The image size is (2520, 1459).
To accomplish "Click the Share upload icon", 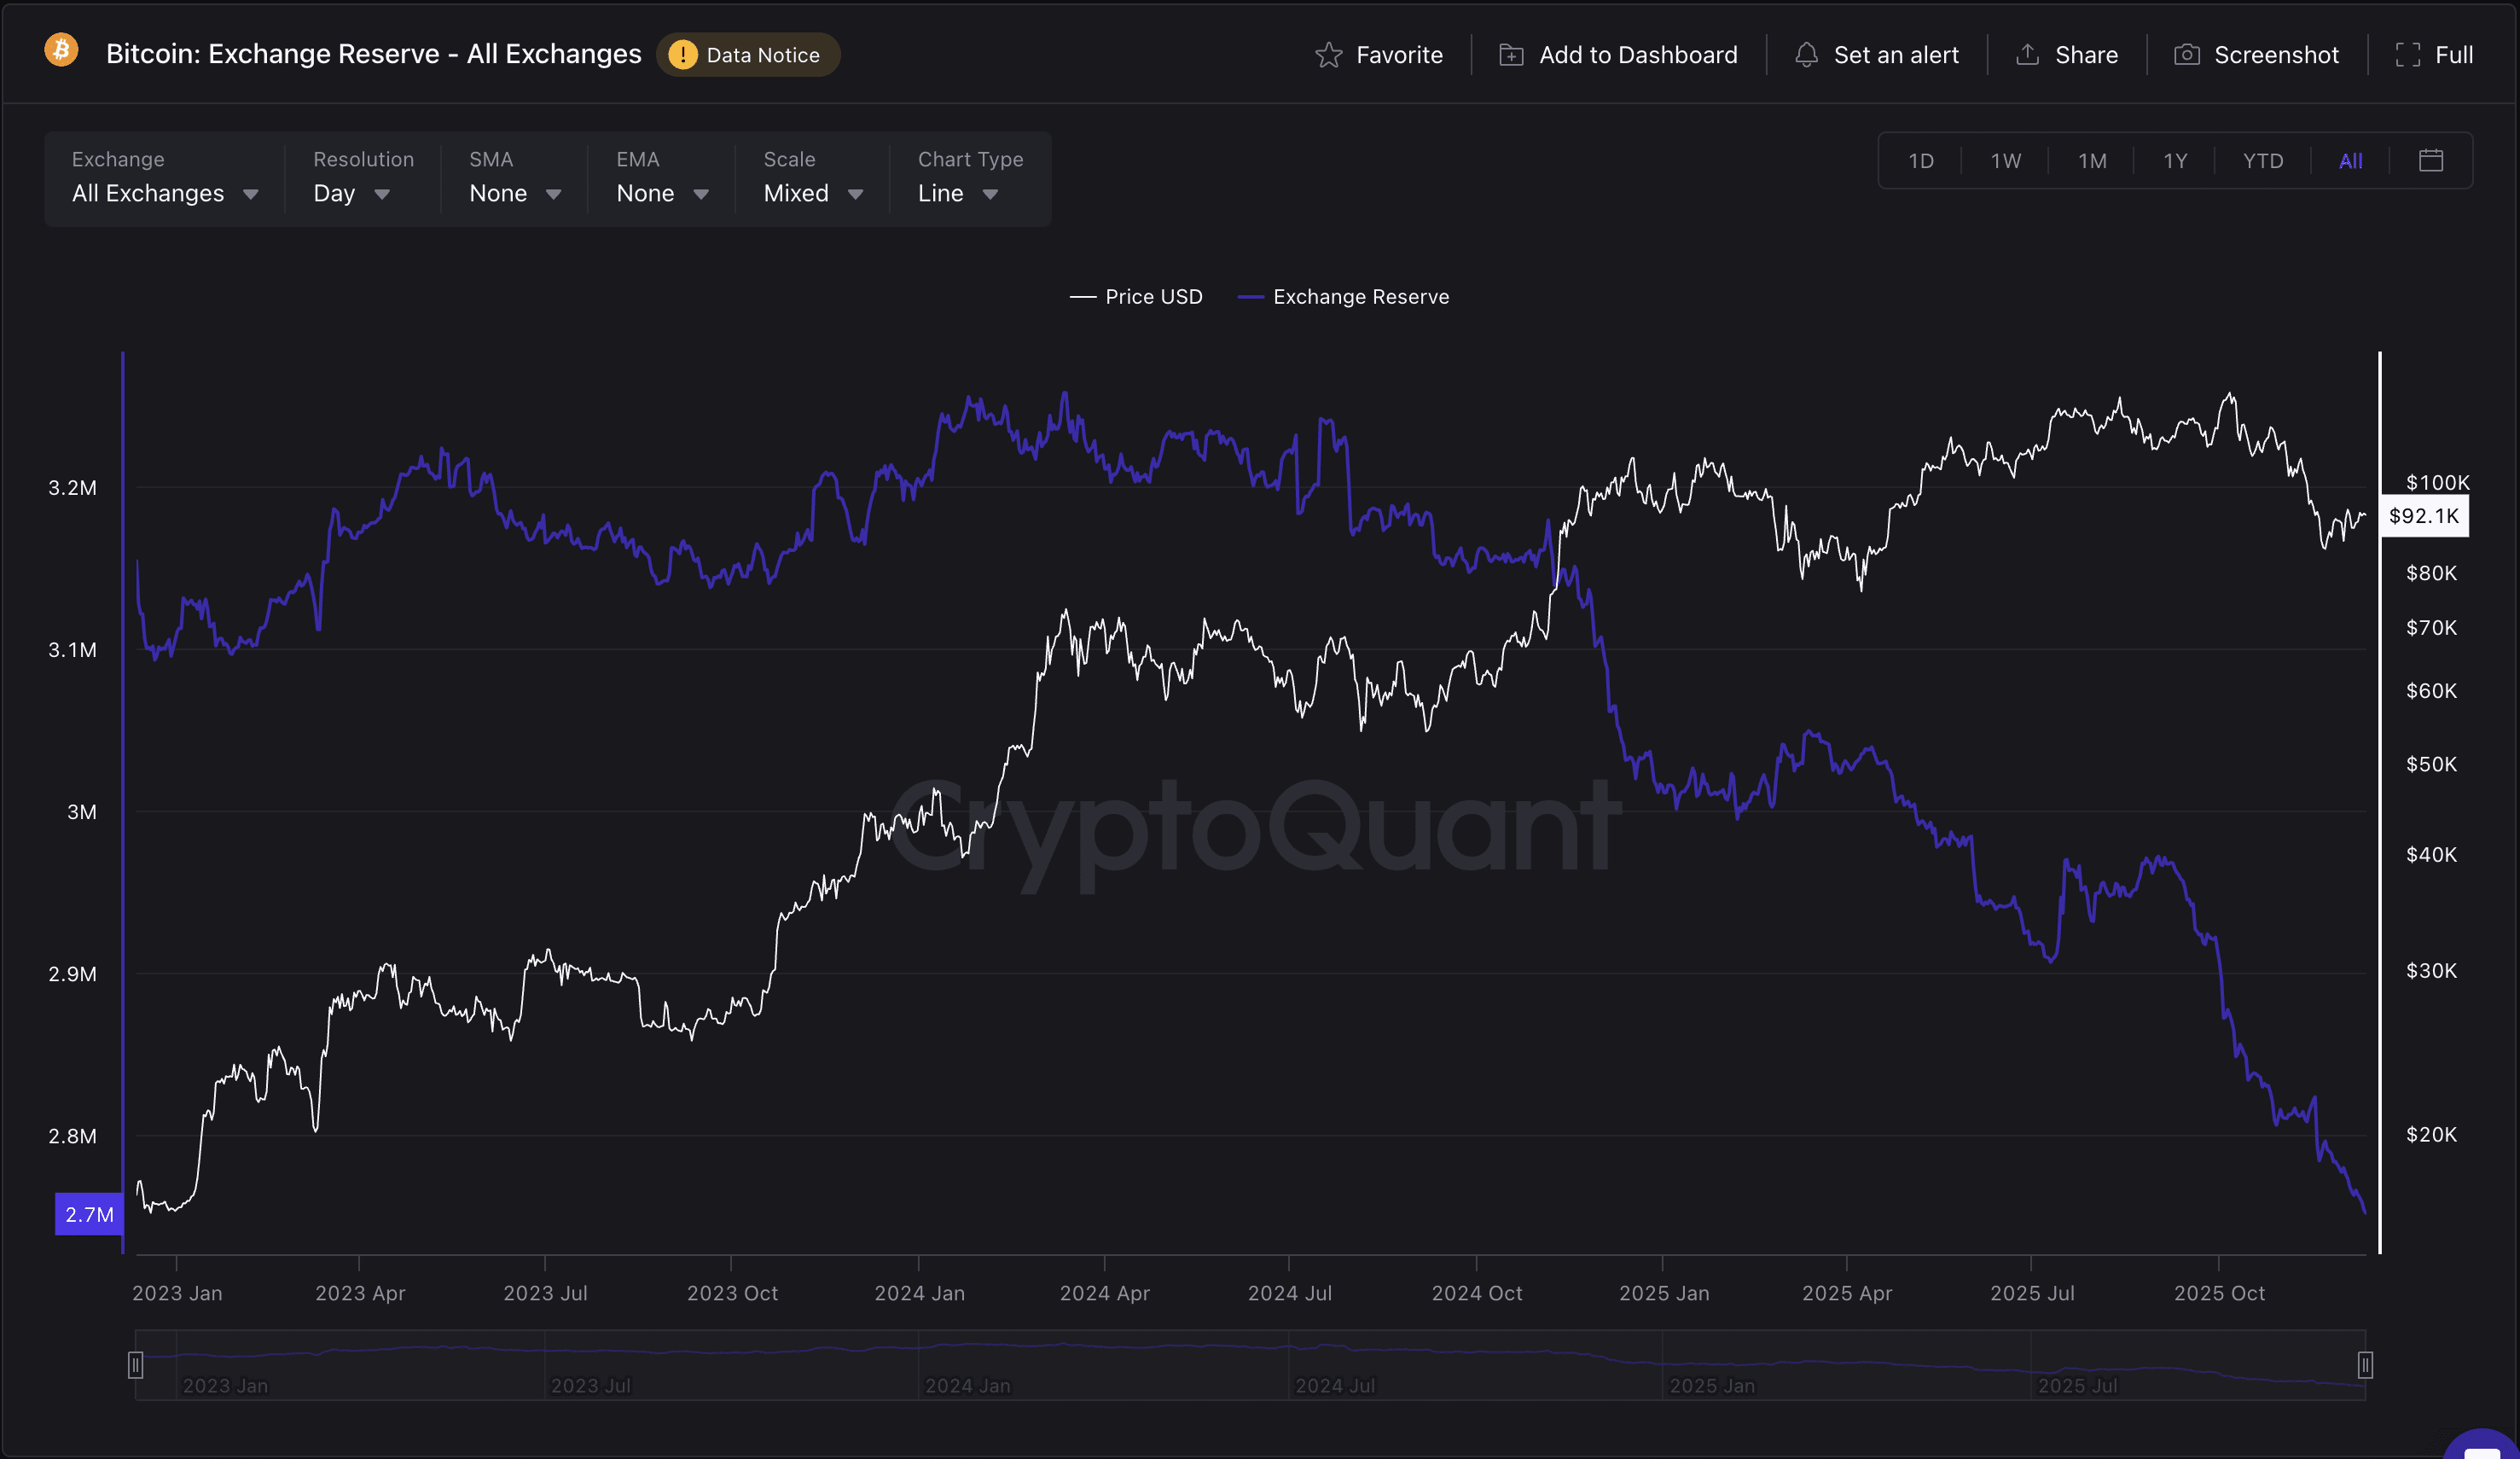I will (x=2027, y=55).
